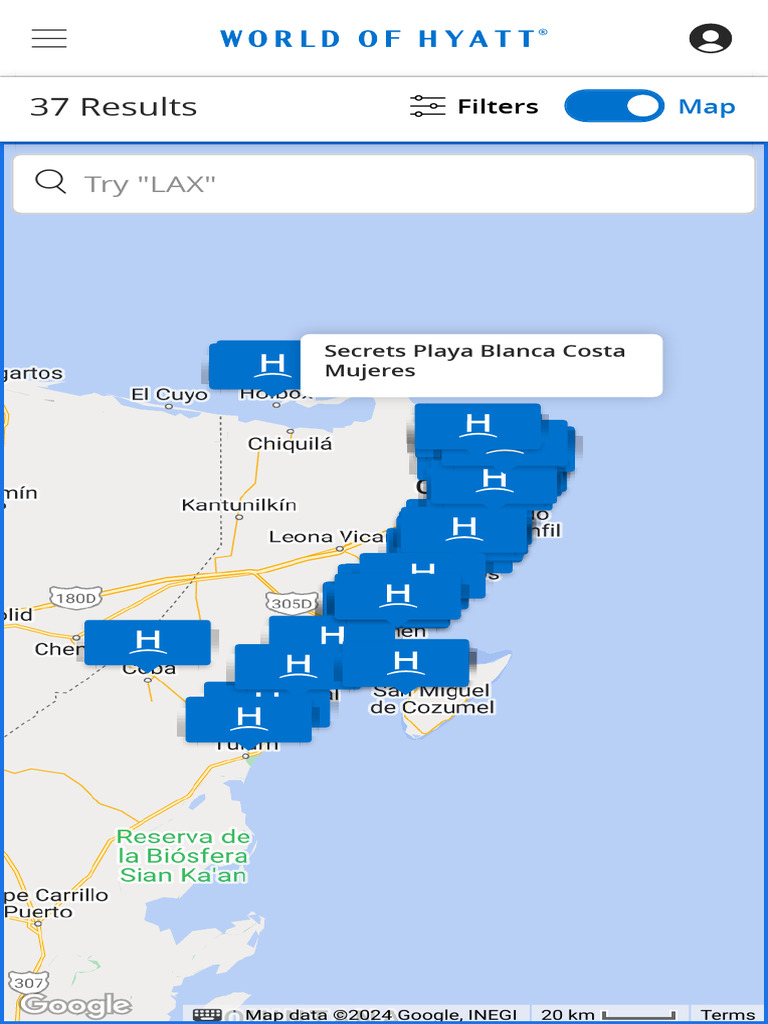Click the World of Hyatt logo

[x=383, y=39]
